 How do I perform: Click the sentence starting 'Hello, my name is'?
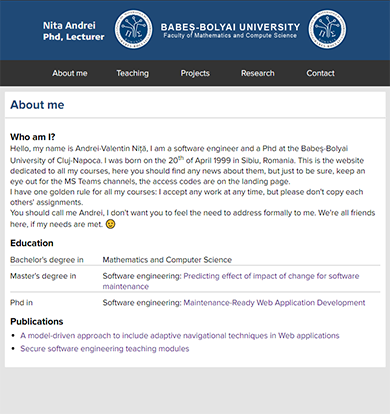coord(179,154)
